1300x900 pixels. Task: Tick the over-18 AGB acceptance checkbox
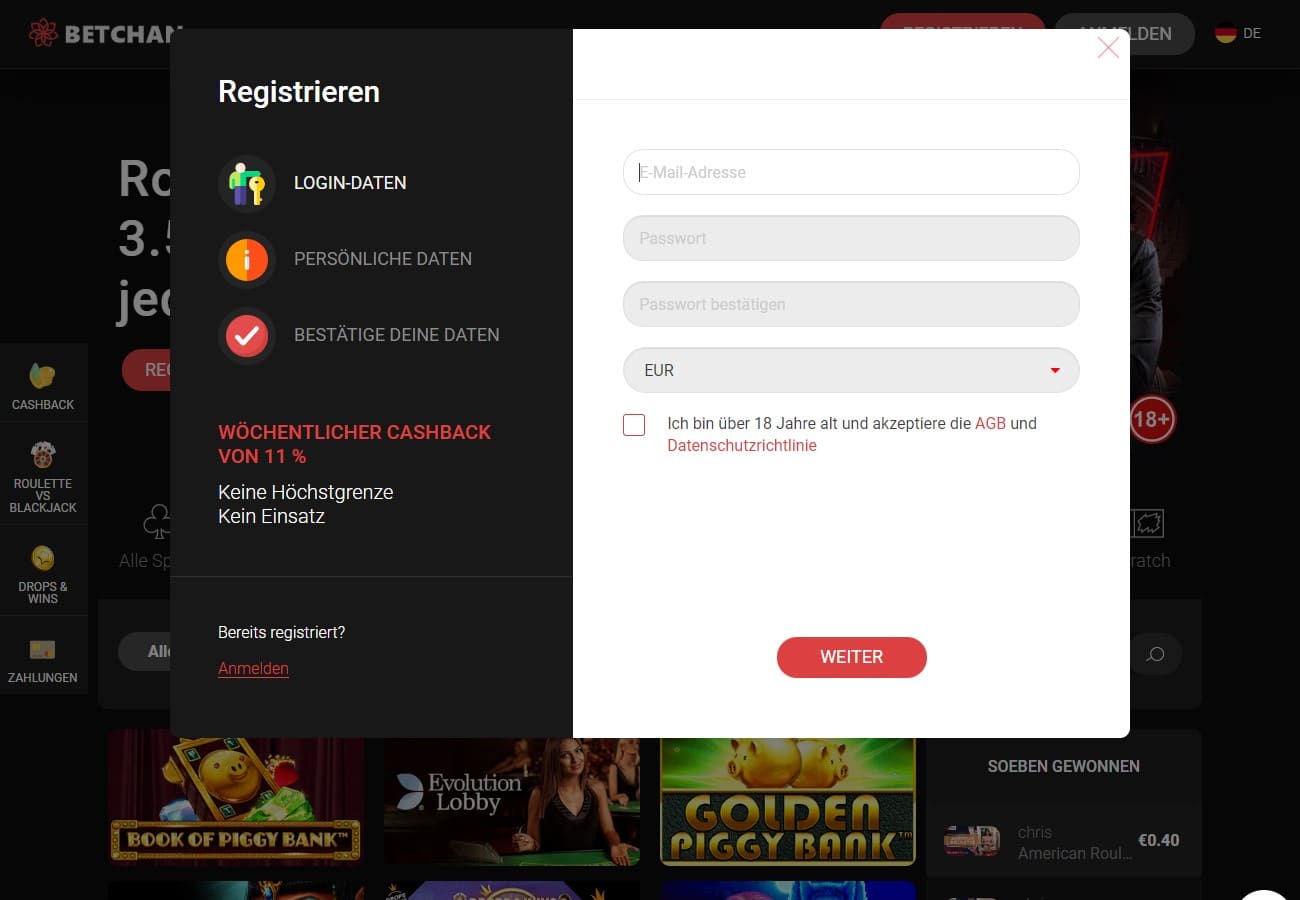click(x=634, y=424)
